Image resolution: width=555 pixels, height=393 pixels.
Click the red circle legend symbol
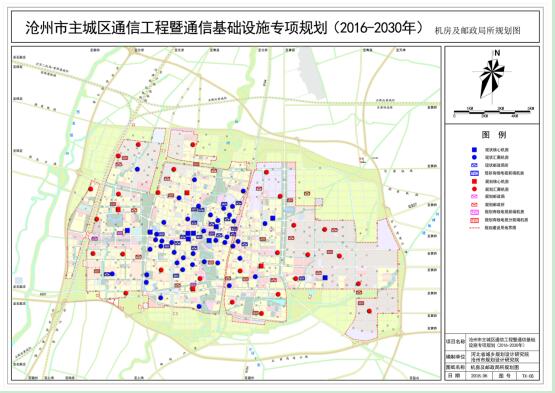pos(475,189)
